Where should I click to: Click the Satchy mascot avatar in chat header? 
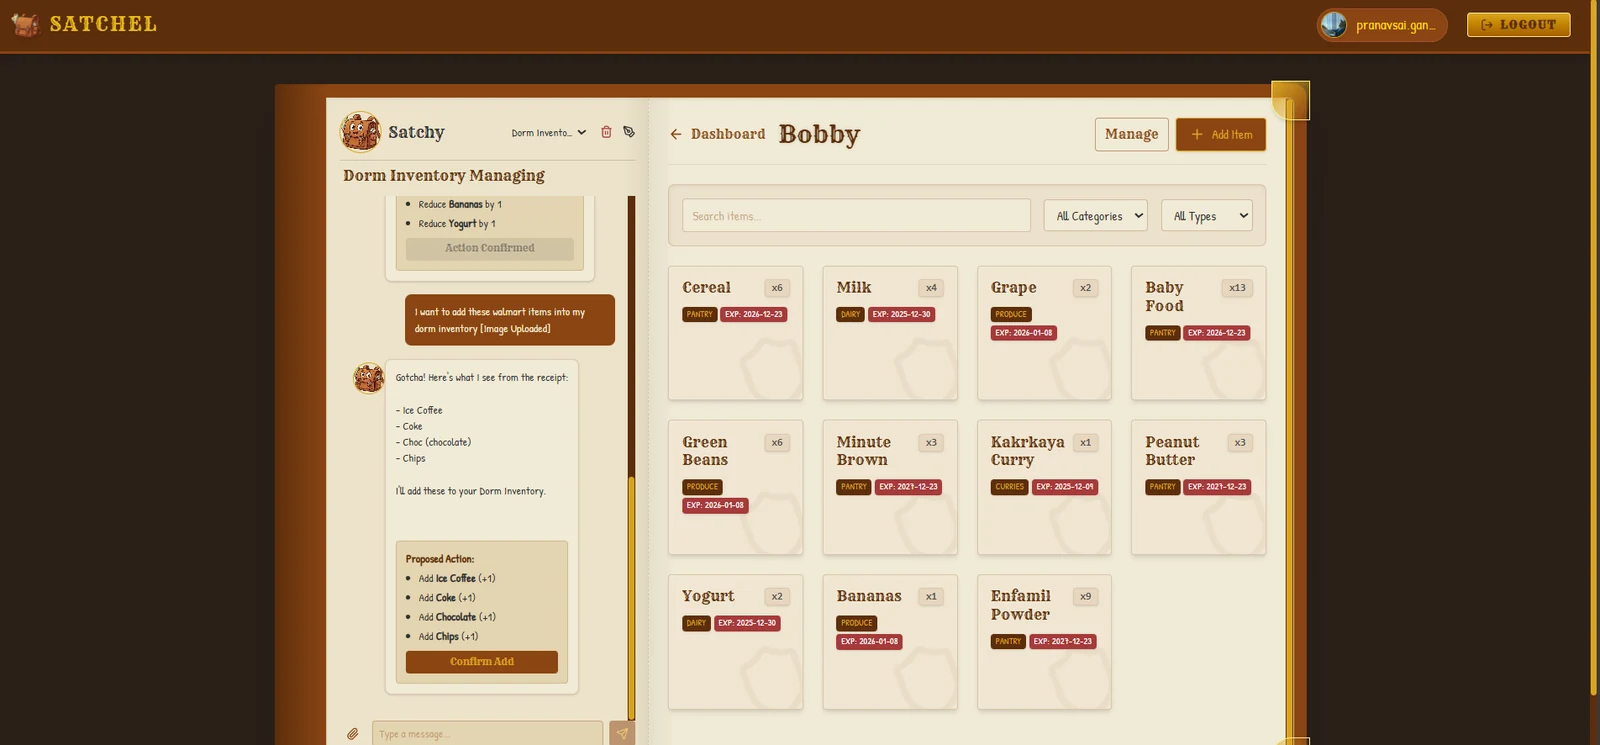tap(360, 132)
